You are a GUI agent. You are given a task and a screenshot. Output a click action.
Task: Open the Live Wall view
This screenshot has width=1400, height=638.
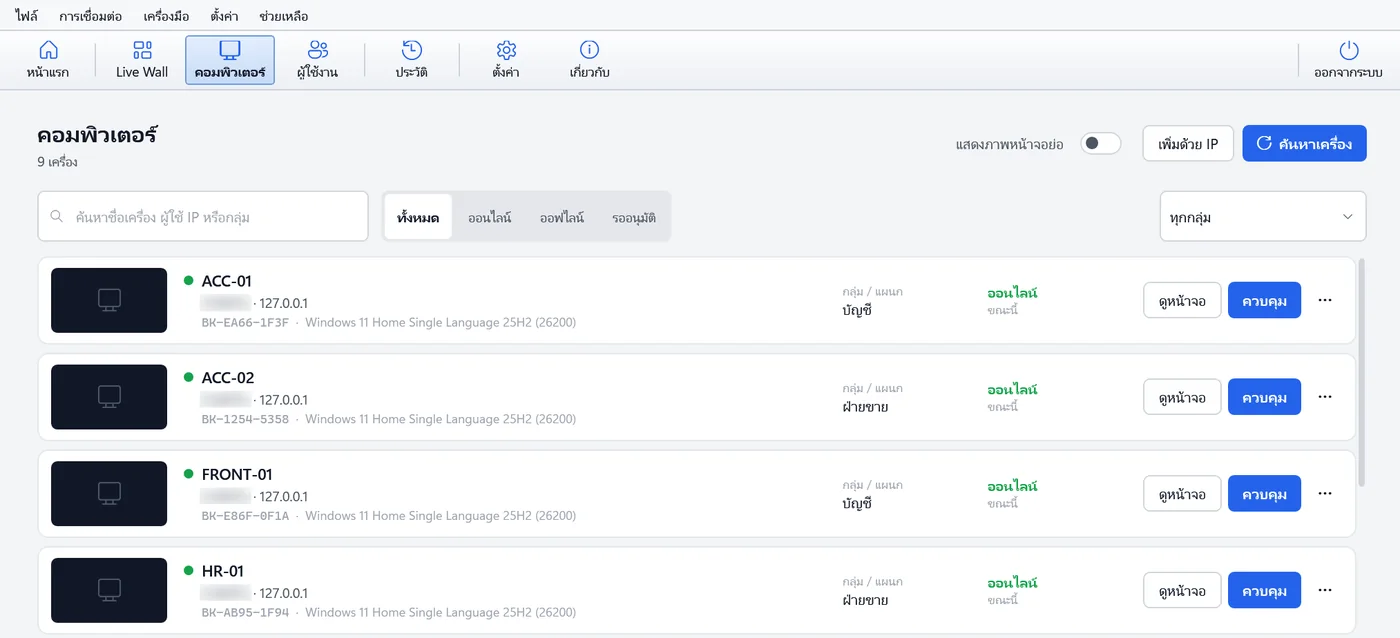point(142,59)
